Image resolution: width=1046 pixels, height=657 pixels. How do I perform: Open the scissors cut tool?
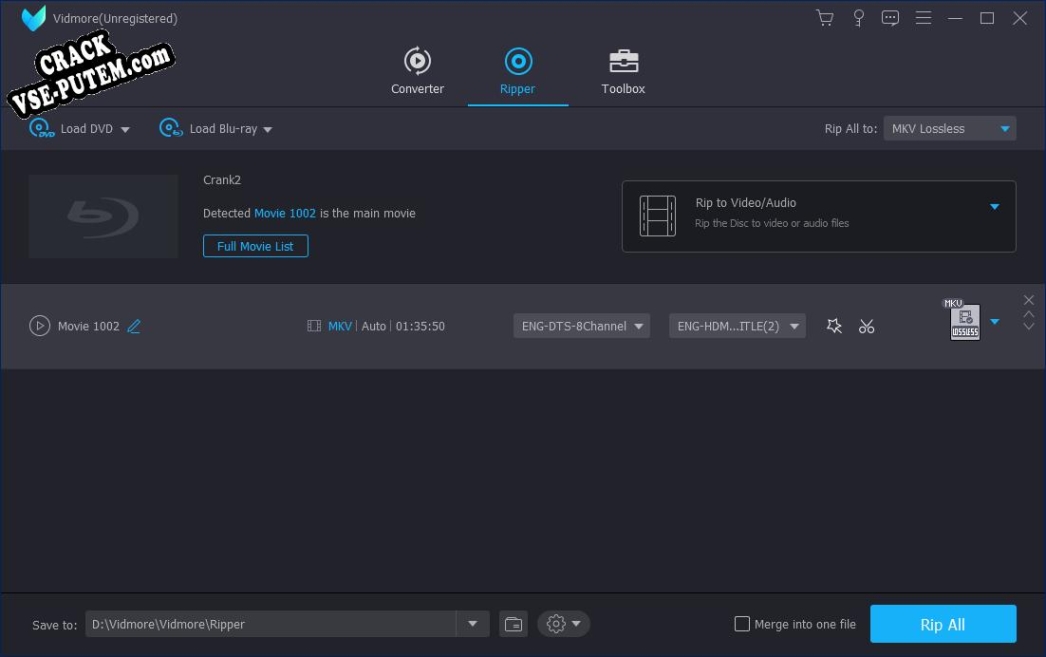click(x=867, y=326)
